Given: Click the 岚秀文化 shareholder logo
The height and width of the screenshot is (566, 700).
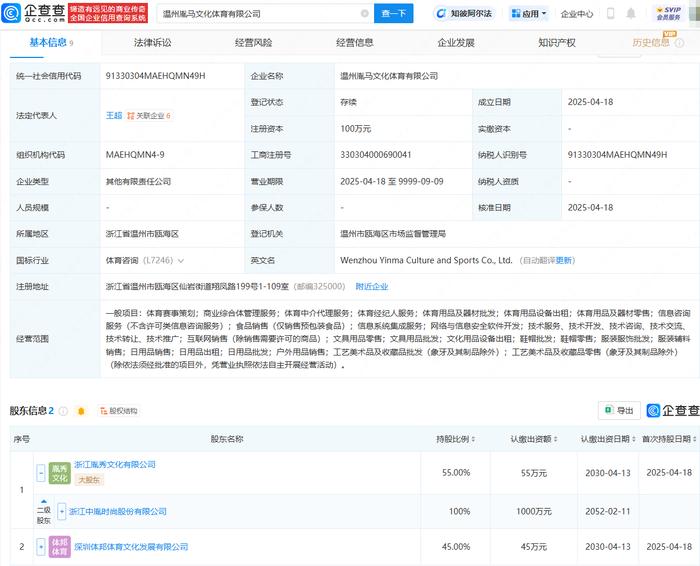Looking at the screenshot, I should [60, 473].
